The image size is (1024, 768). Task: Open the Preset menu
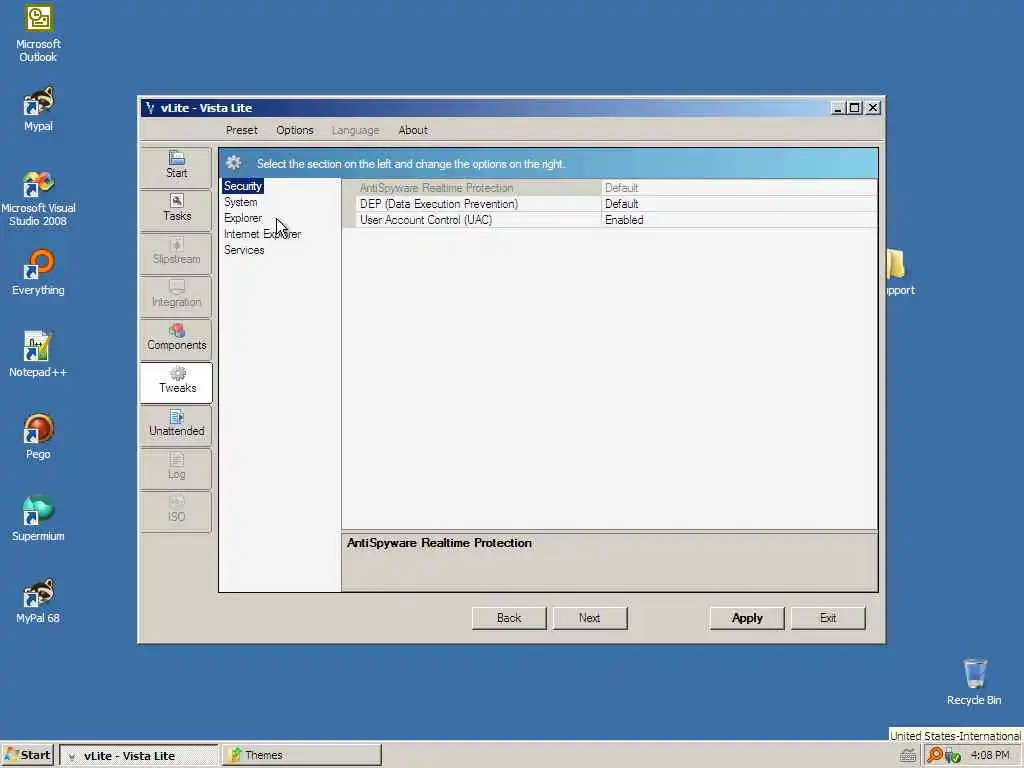[x=242, y=130]
